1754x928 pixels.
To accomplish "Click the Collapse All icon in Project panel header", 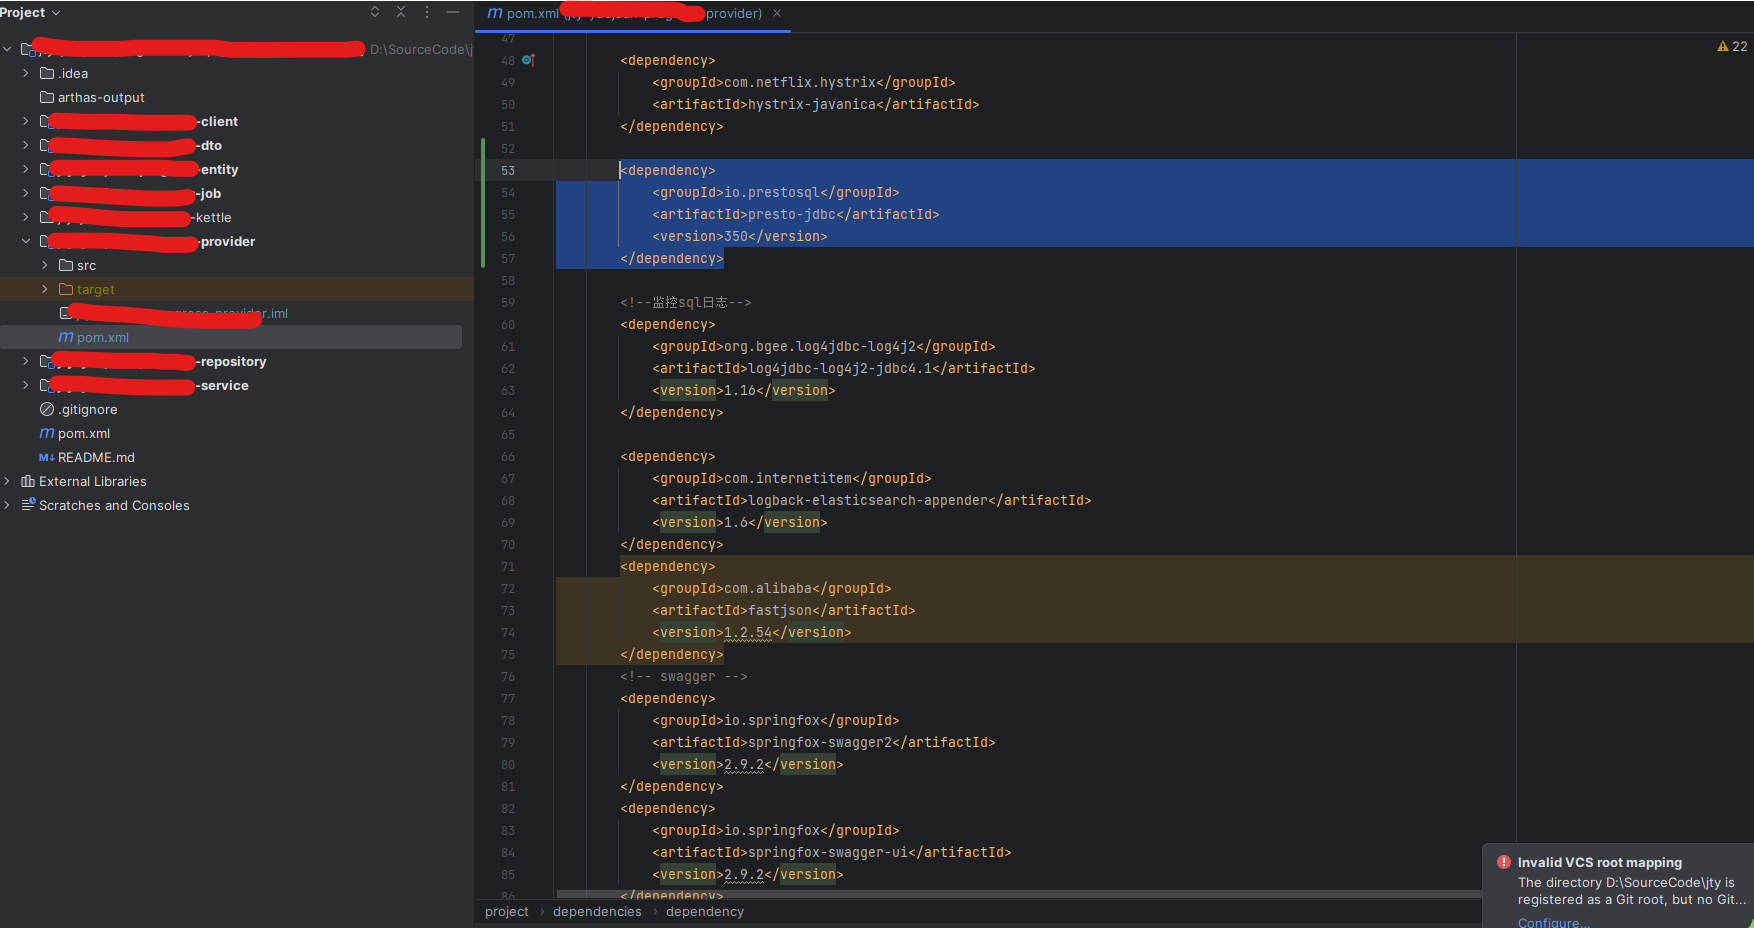I will coord(401,12).
